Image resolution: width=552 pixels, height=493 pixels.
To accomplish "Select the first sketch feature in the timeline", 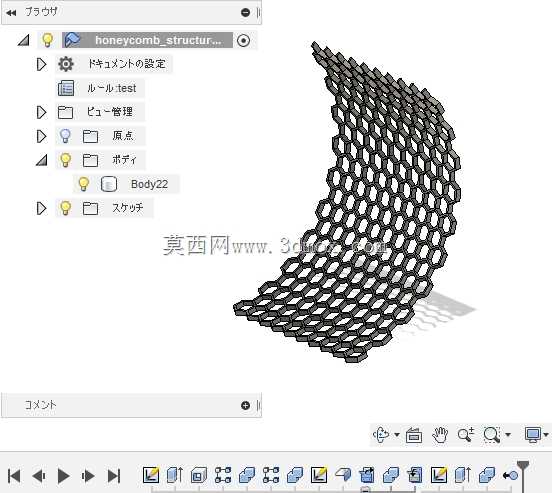I will 151,475.
